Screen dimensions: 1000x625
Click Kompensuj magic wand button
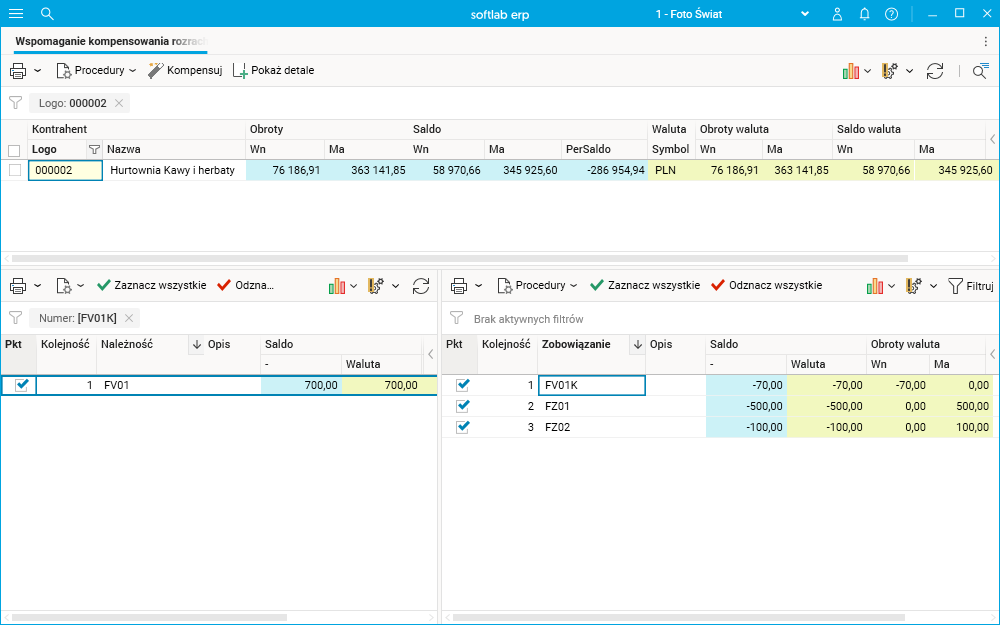point(185,70)
